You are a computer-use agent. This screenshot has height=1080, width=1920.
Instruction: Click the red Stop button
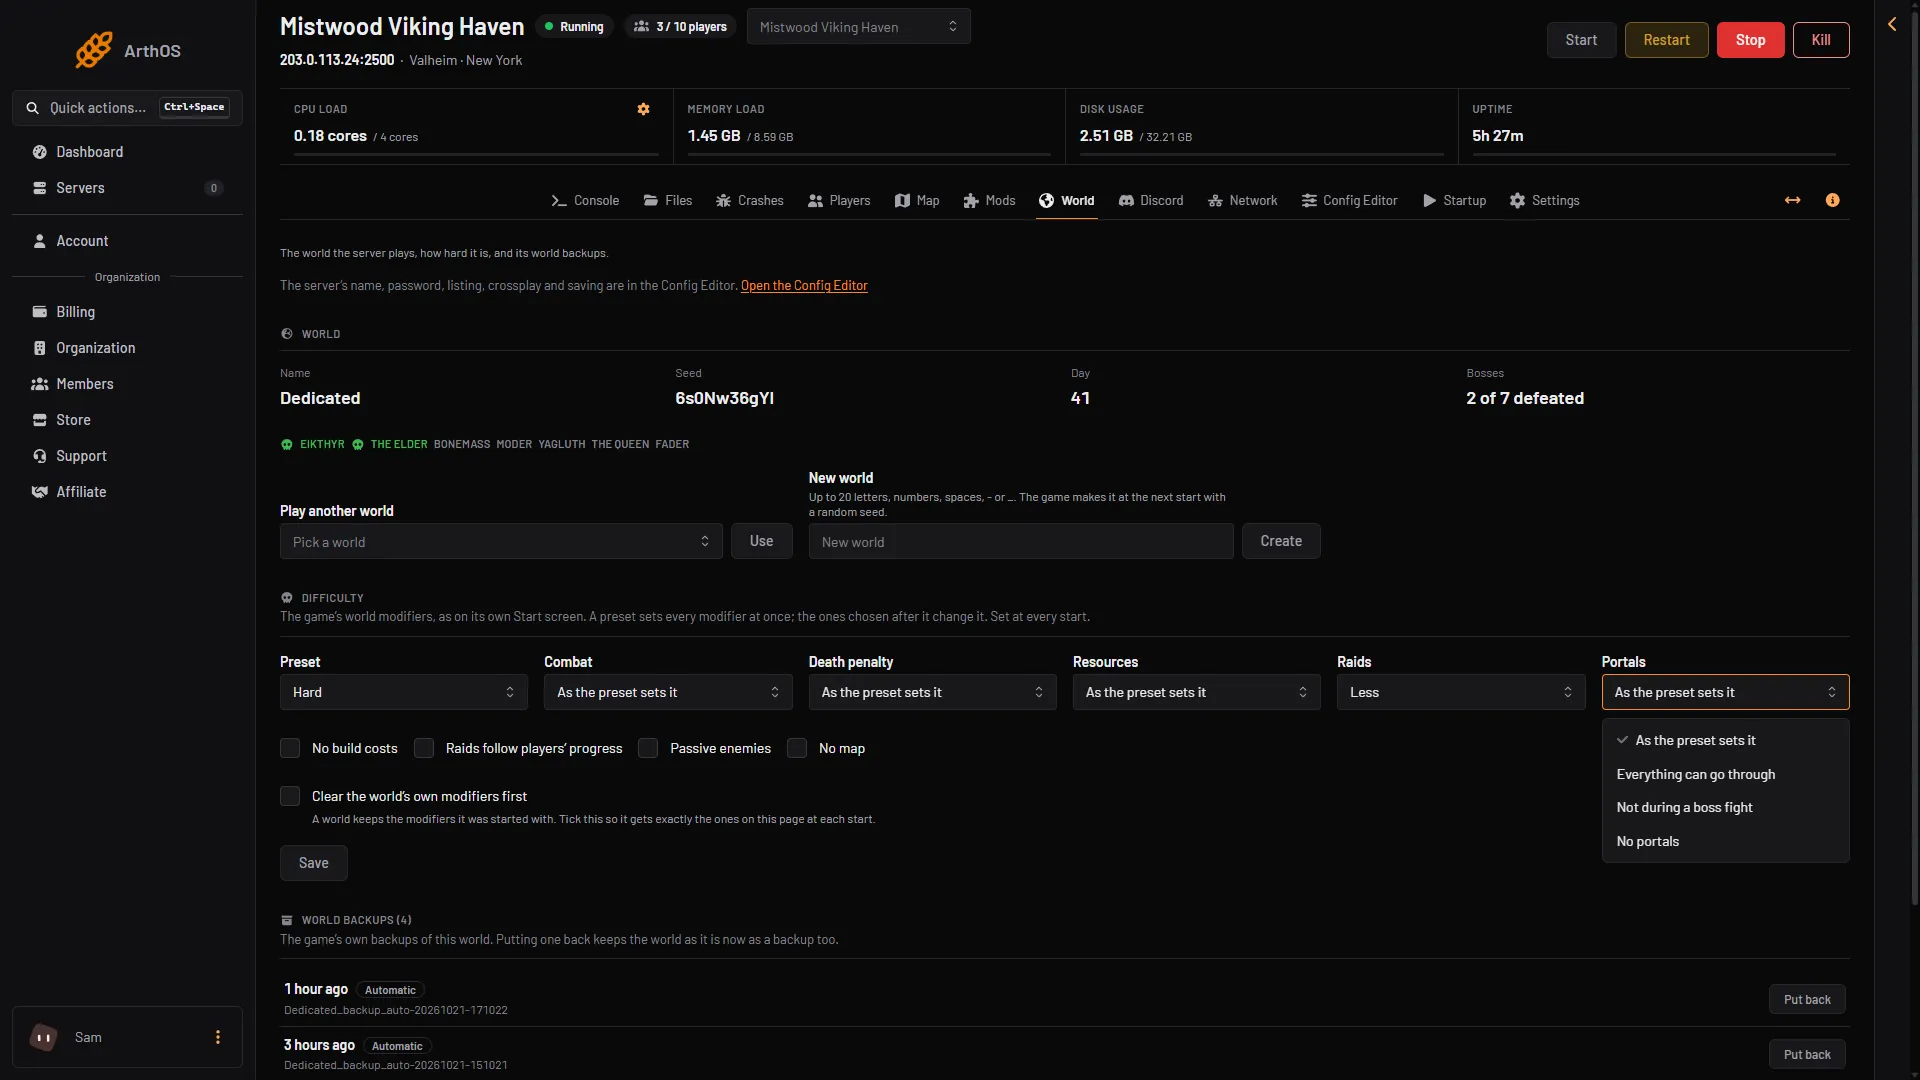1750,40
